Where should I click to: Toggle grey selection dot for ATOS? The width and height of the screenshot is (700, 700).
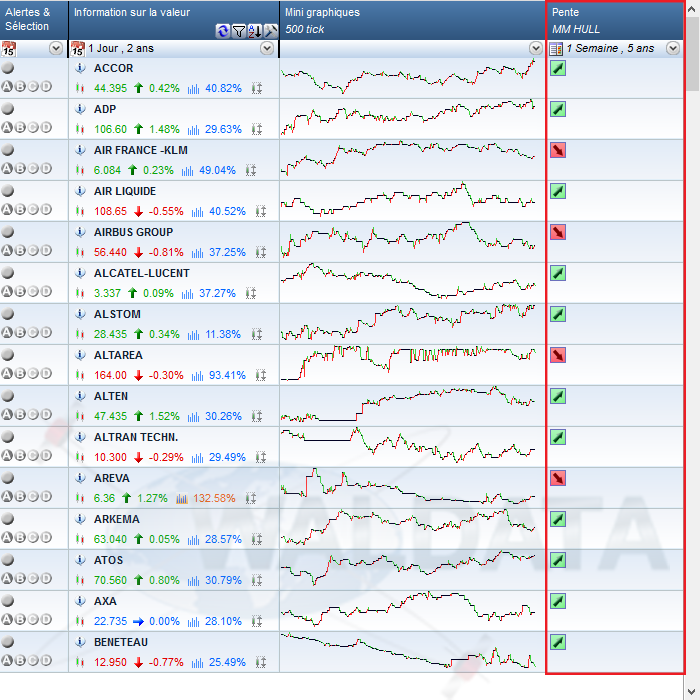pyautogui.click(x=8, y=559)
